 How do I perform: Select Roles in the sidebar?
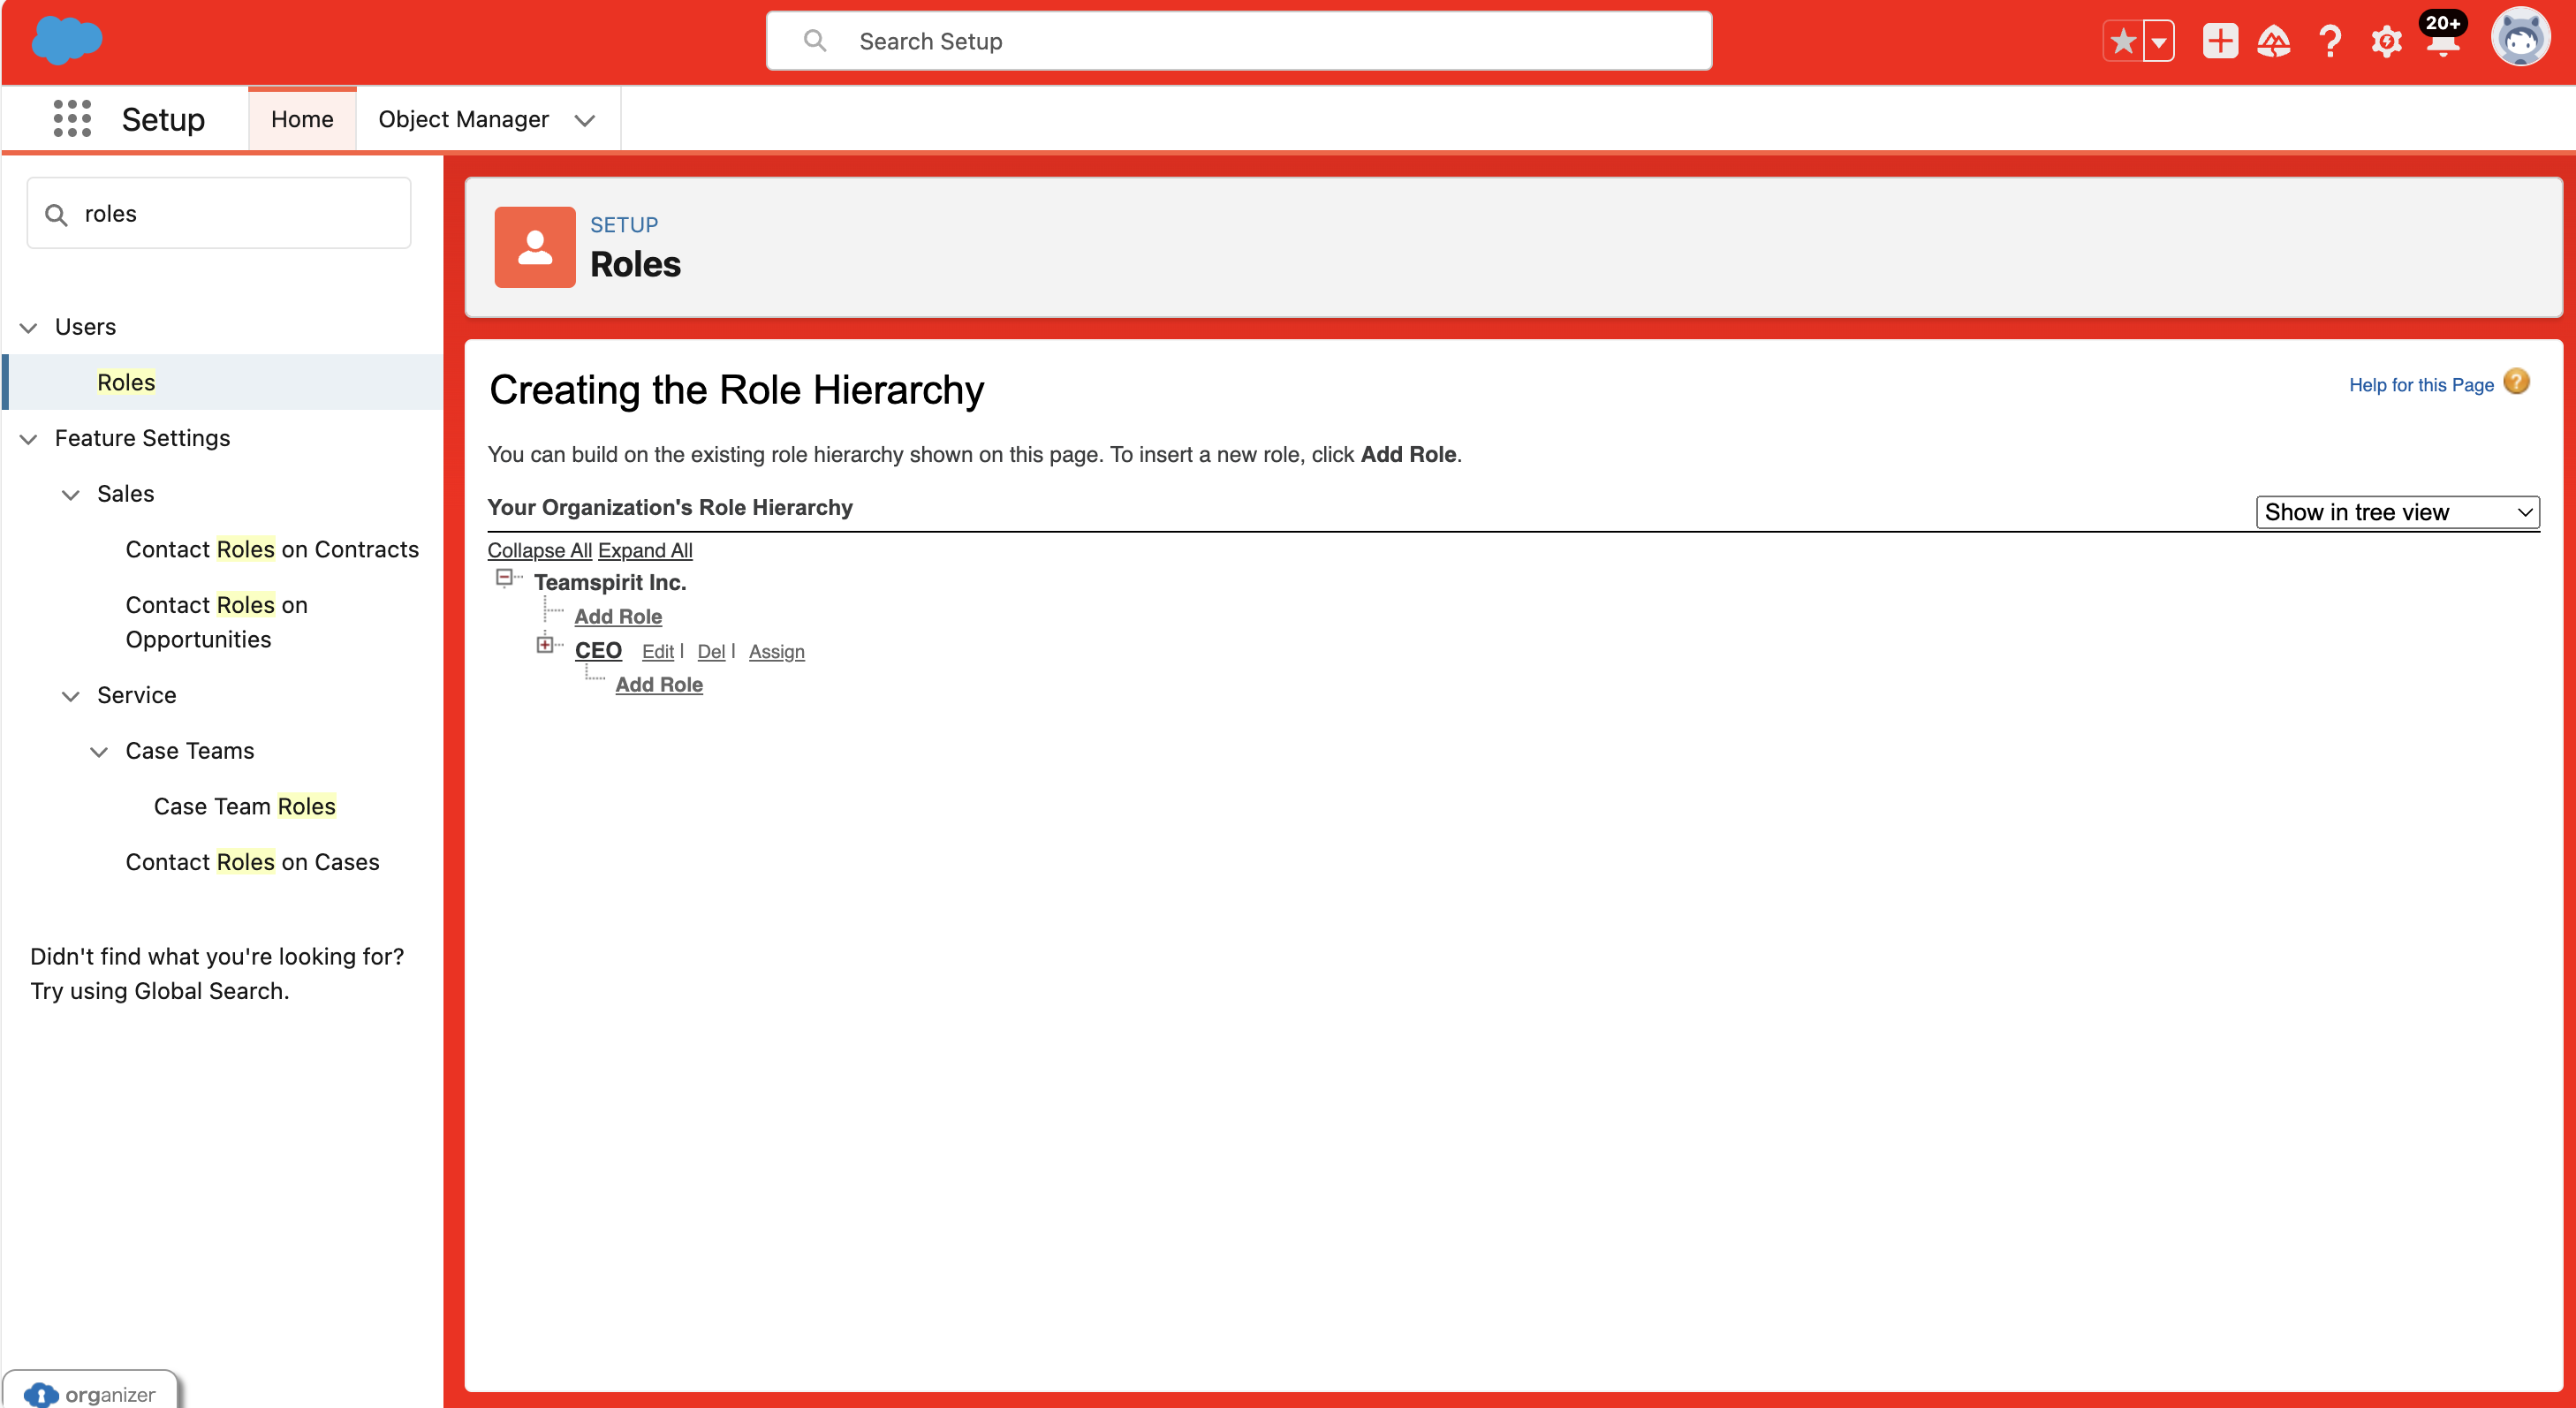point(126,382)
